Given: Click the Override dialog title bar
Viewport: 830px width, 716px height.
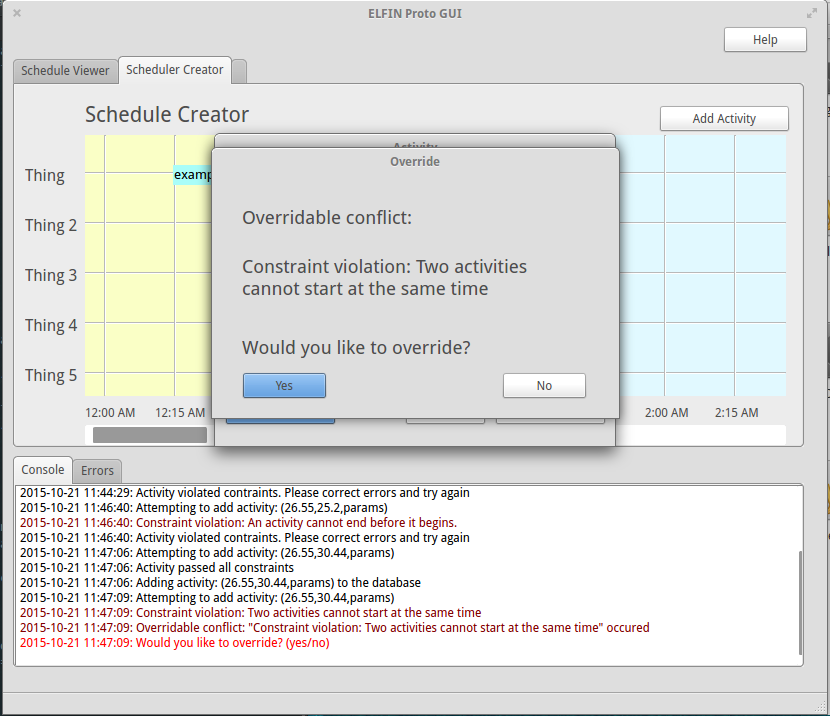Looking at the screenshot, I should click(x=415, y=161).
